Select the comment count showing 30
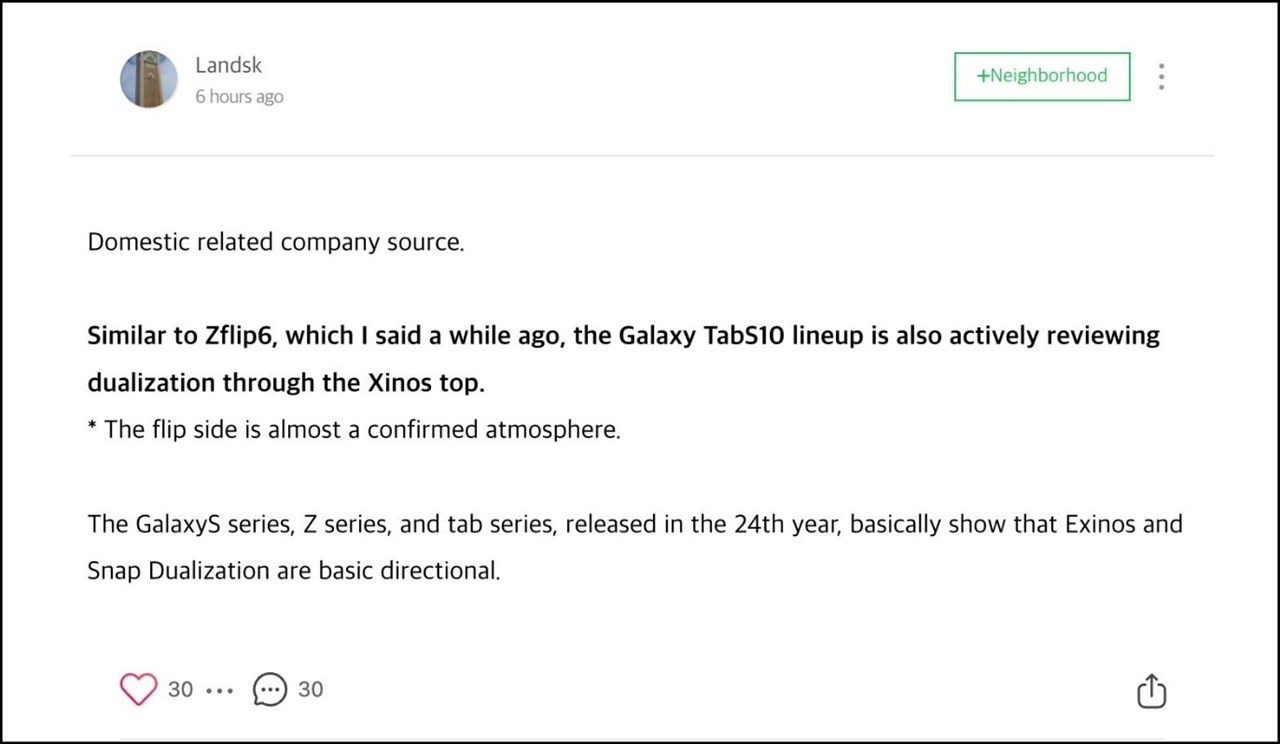Image resolution: width=1280 pixels, height=744 pixels. click(x=310, y=689)
